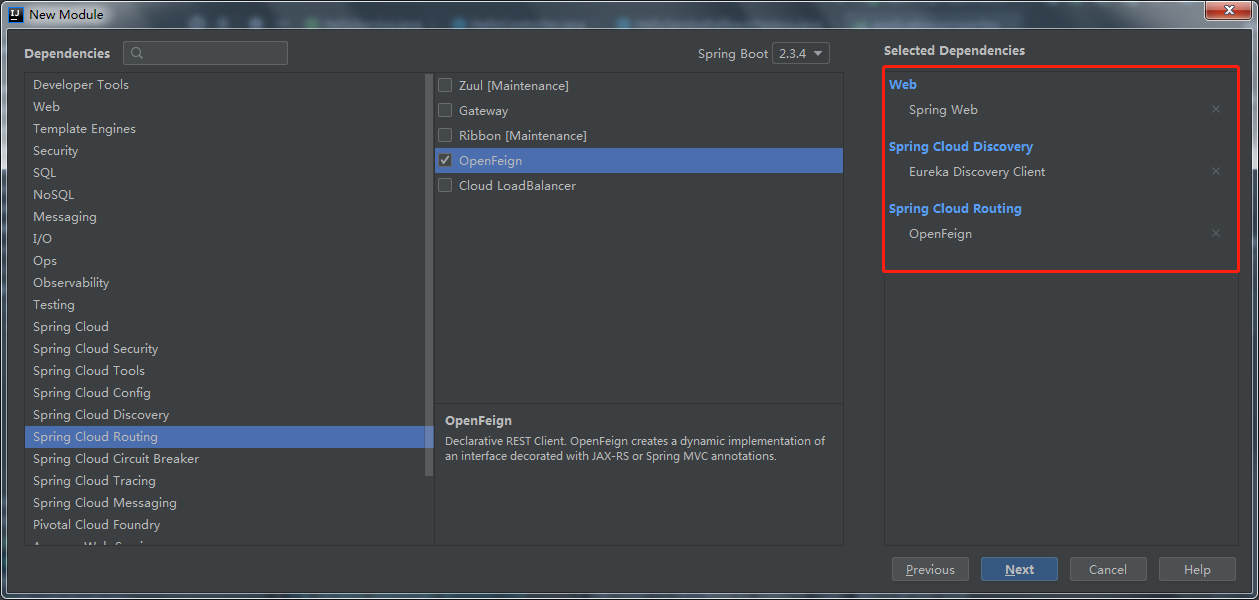The width and height of the screenshot is (1259, 600).
Task: Select Spring Cloud Tools category
Action: pos(228,371)
